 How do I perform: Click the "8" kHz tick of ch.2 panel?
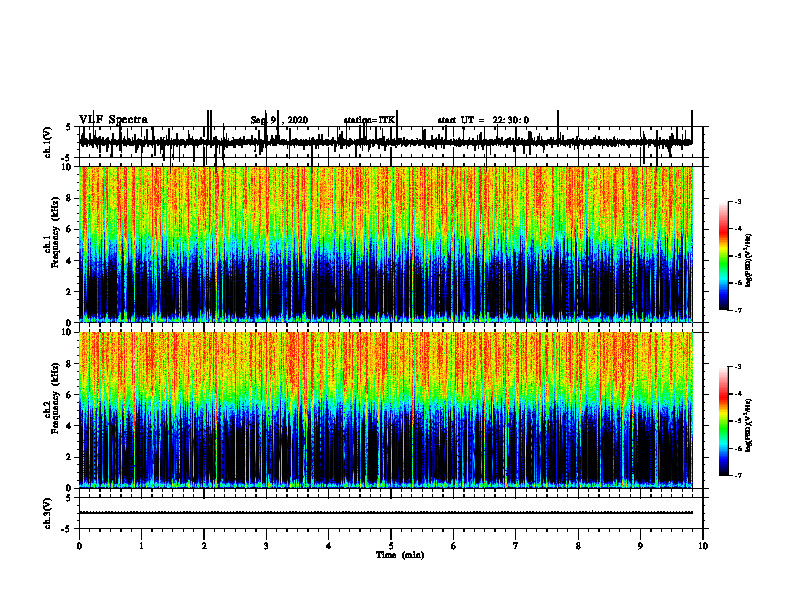point(70,364)
